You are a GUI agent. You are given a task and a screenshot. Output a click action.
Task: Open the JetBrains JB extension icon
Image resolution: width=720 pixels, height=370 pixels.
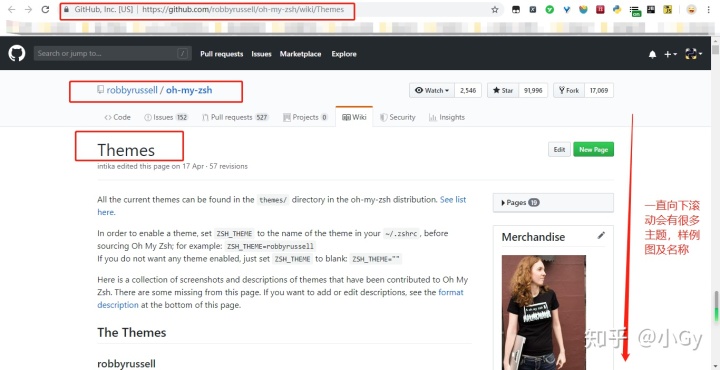[651, 9]
